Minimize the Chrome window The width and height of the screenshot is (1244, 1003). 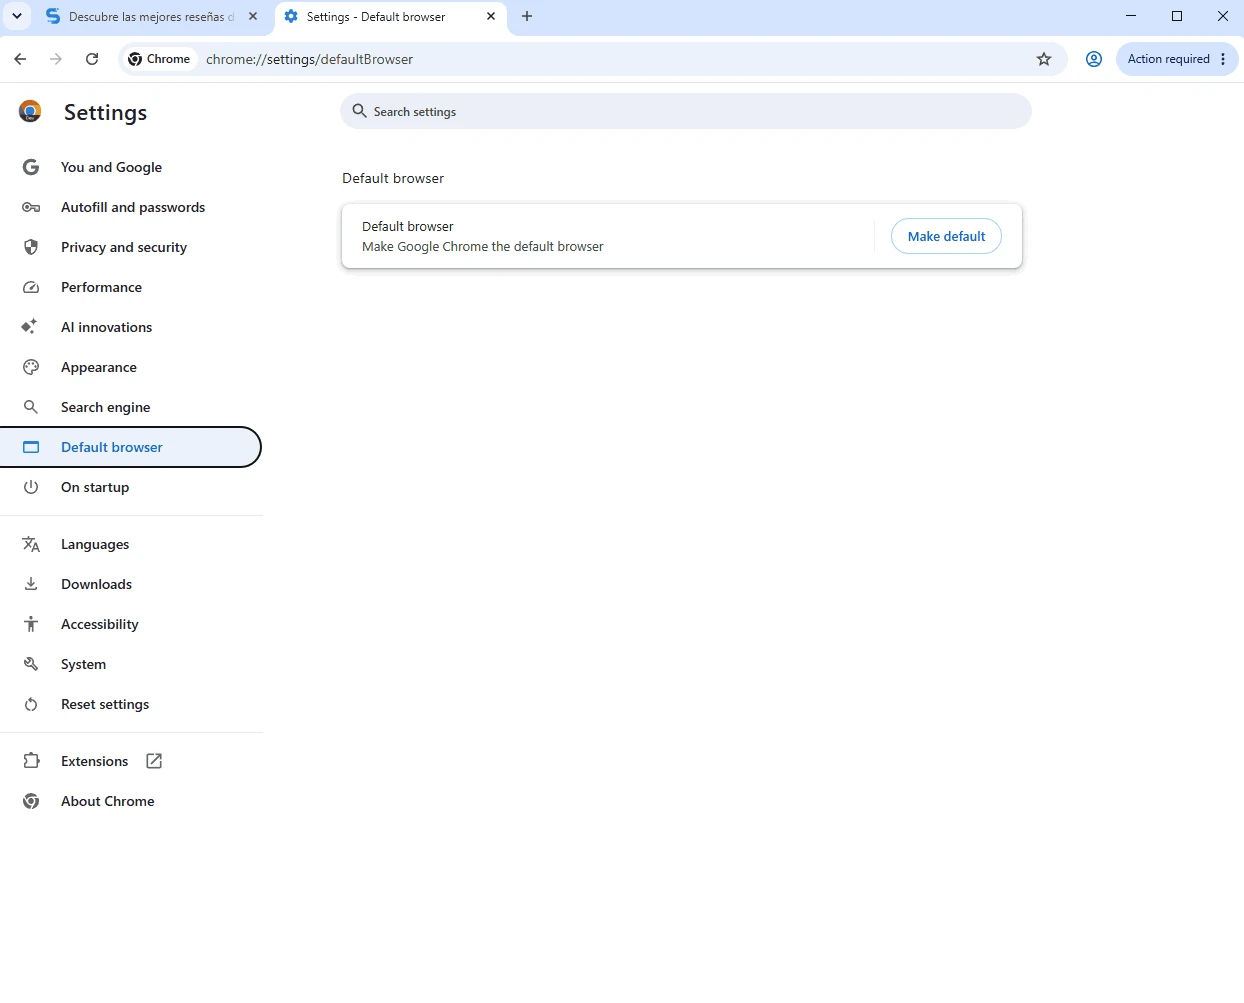point(1131,16)
